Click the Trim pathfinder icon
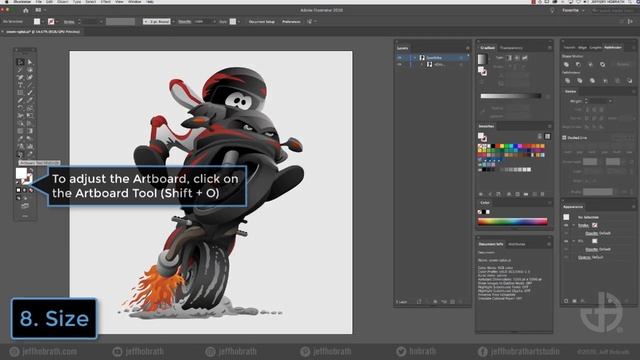This screenshot has height=360, width=640. [x=579, y=81]
